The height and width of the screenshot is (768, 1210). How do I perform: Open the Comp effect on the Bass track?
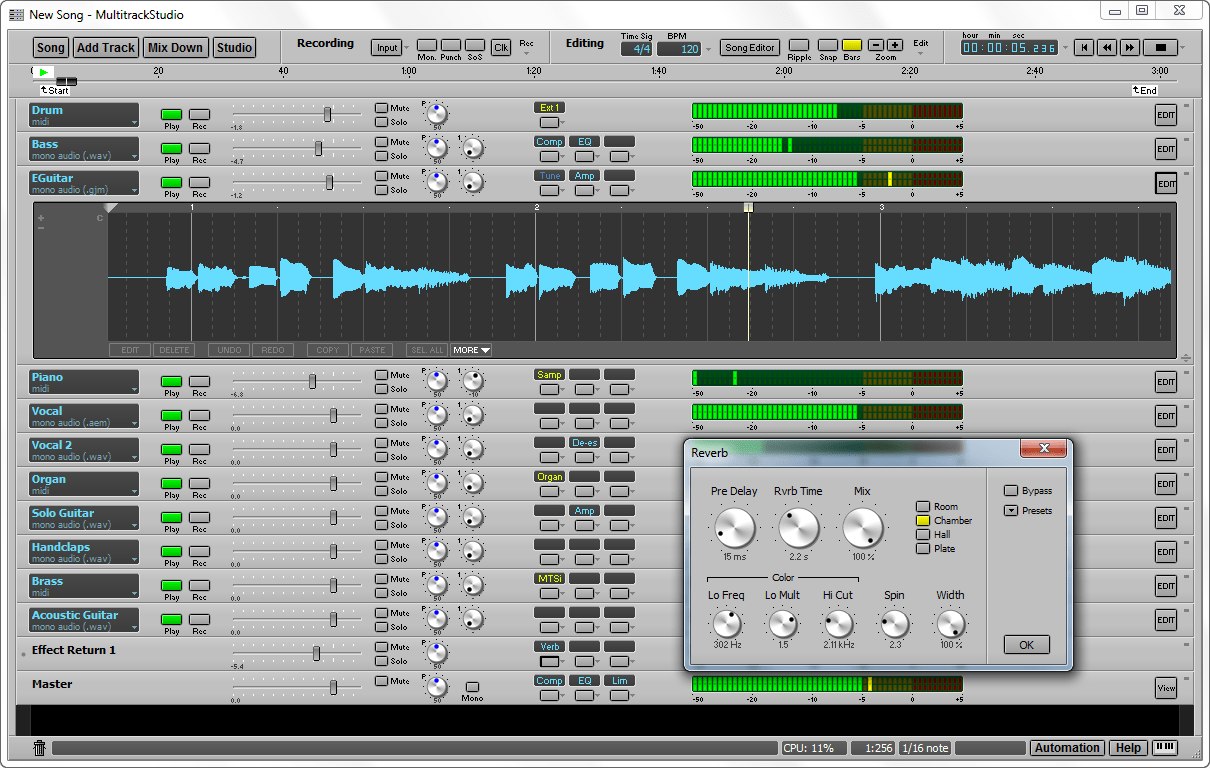pos(549,141)
